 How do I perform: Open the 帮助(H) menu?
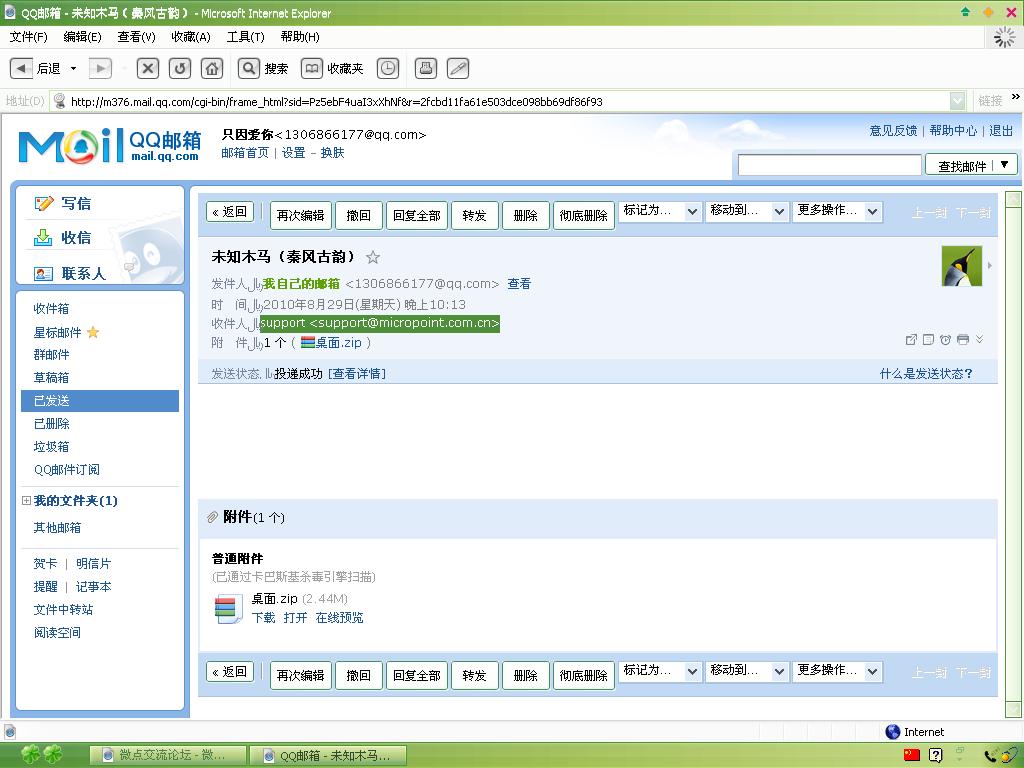pos(300,37)
